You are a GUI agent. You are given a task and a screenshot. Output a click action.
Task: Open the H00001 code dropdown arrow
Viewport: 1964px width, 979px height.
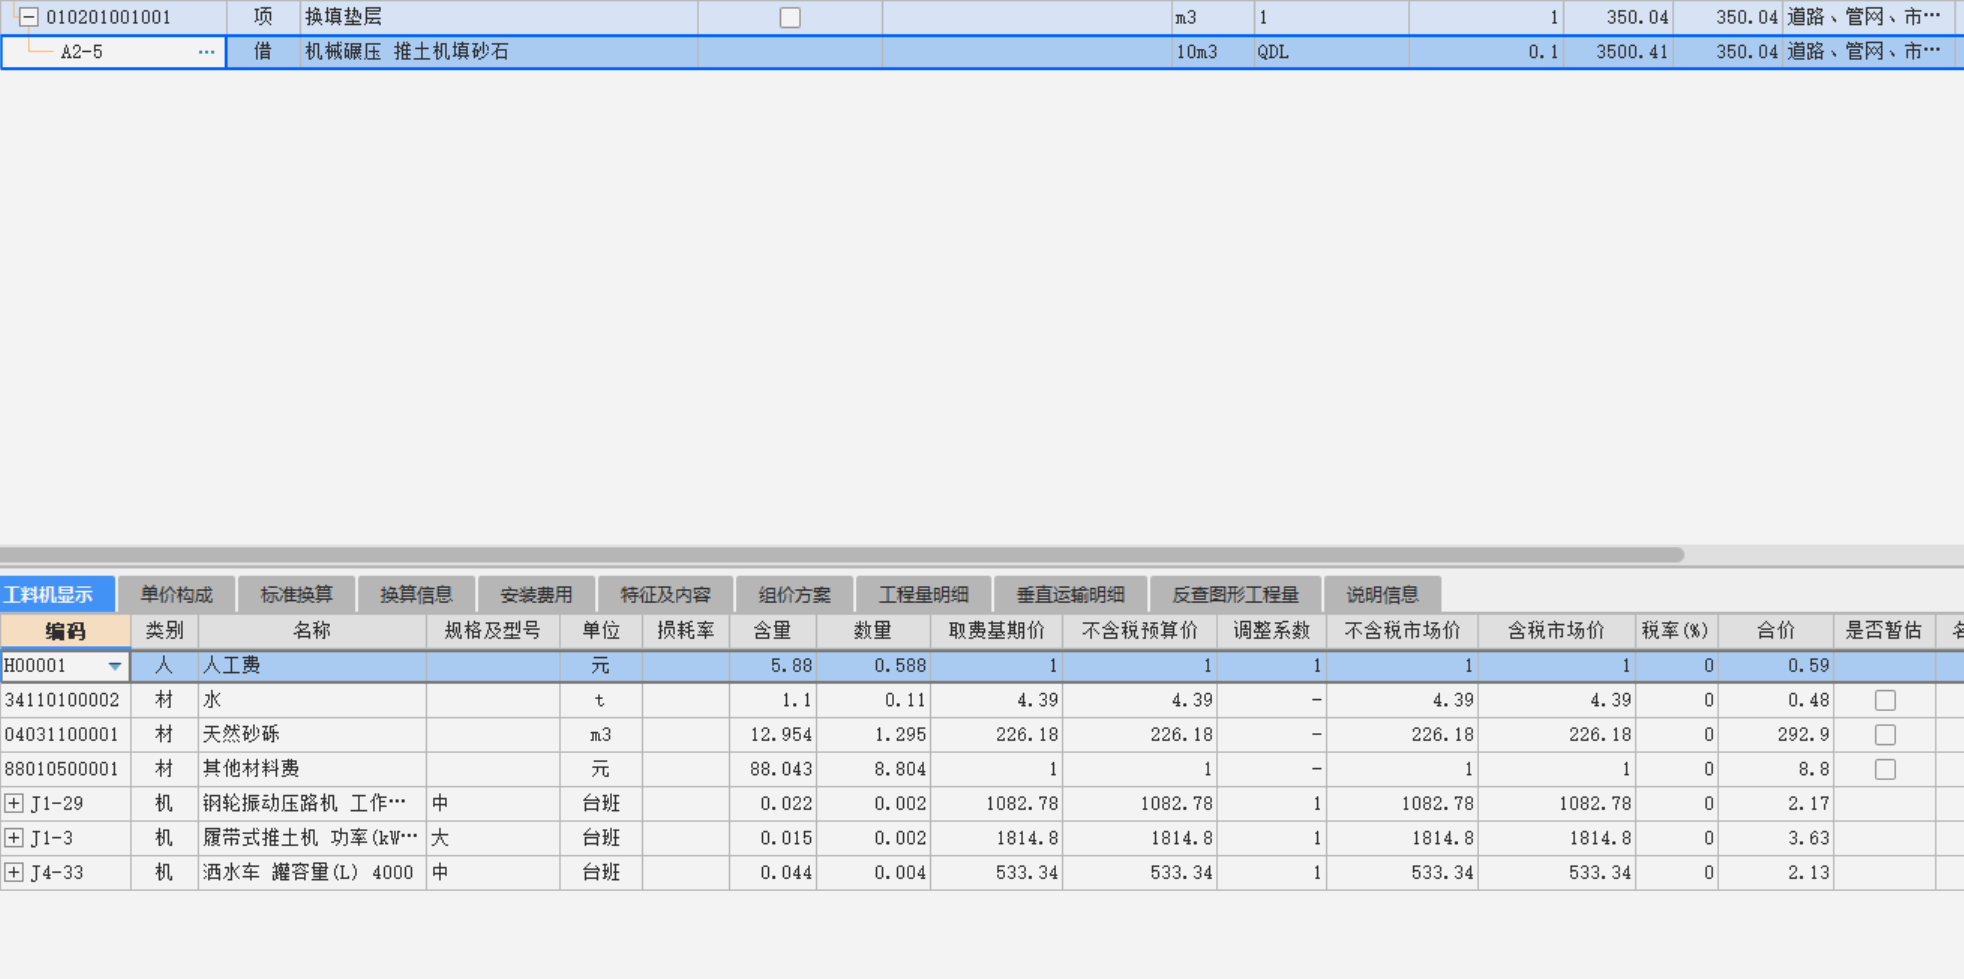tap(115, 666)
